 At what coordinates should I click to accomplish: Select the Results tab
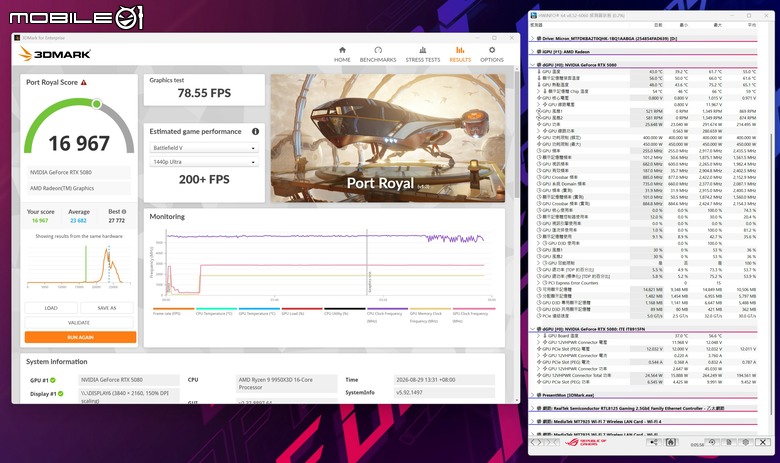pos(460,54)
